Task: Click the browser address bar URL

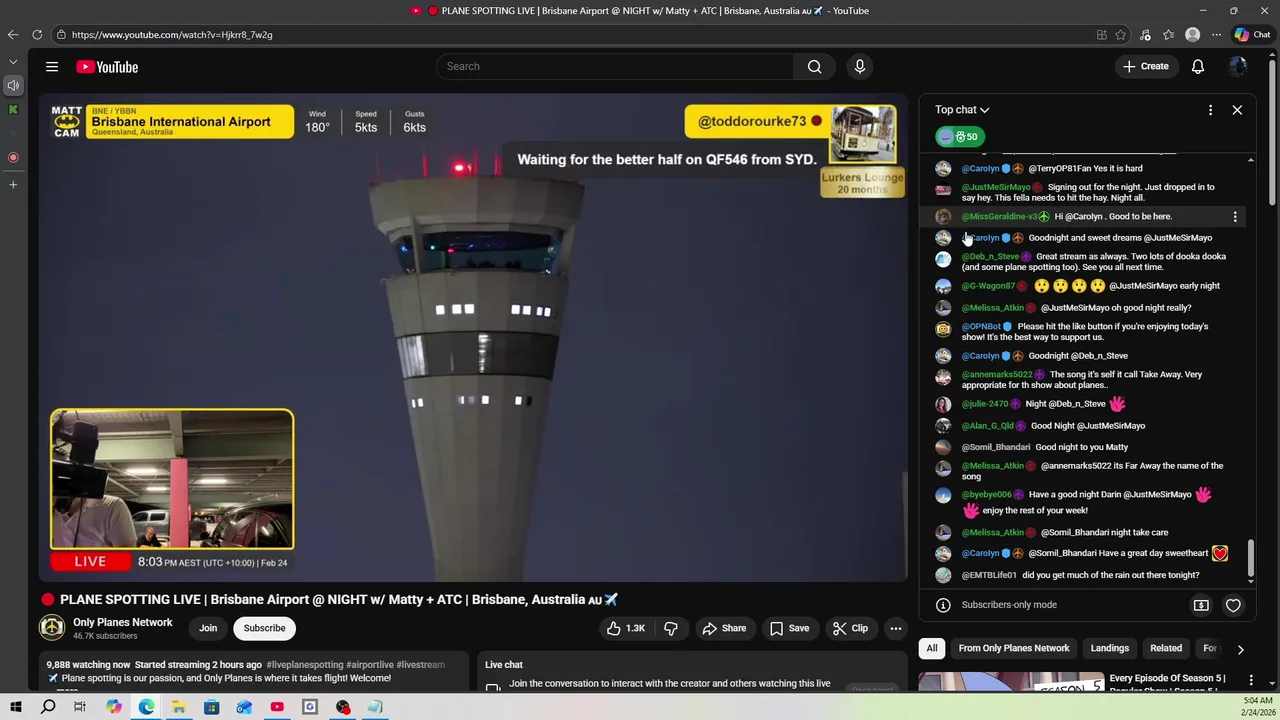Action: [x=172, y=35]
